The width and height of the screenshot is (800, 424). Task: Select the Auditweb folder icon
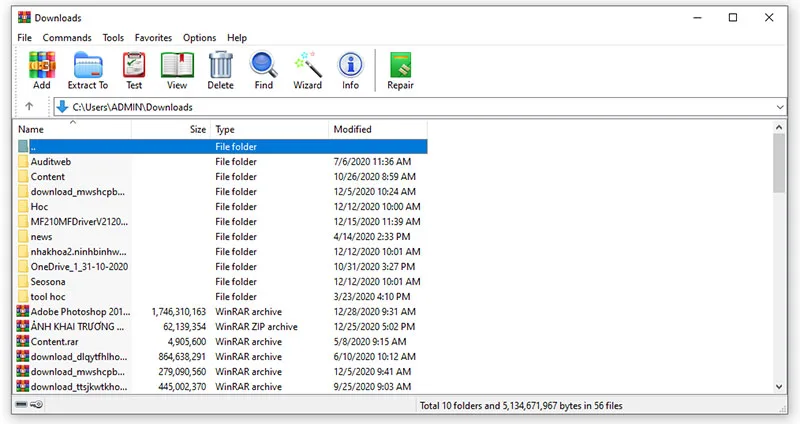coord(23,162)
